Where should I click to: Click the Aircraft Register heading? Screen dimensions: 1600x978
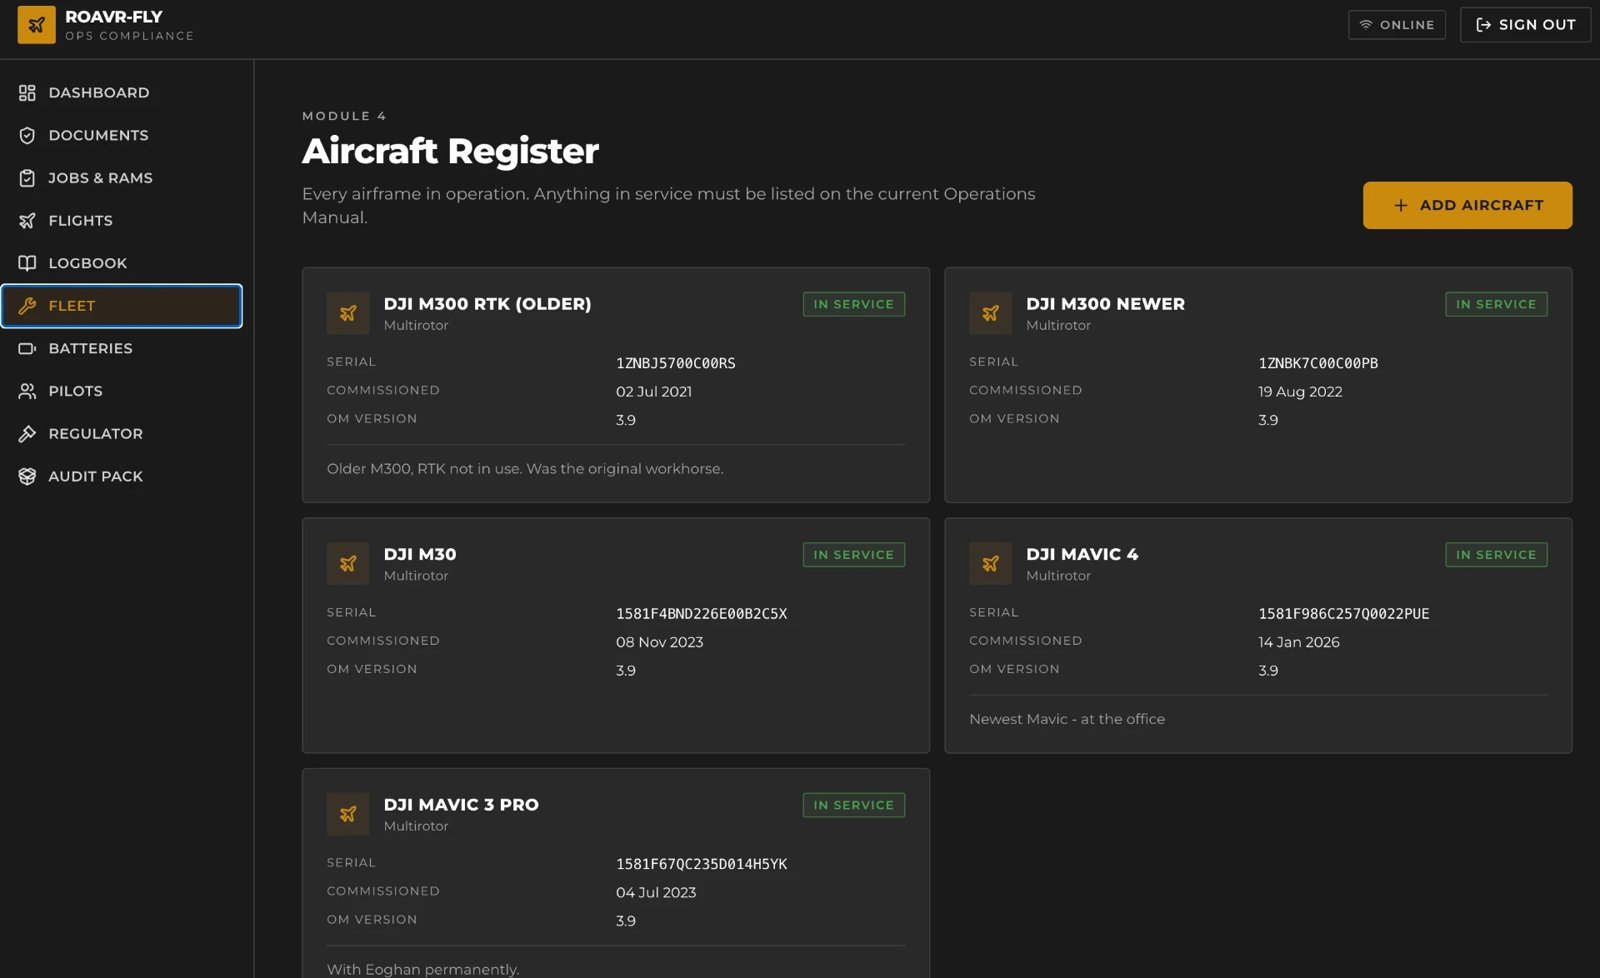tap(450, 151)
